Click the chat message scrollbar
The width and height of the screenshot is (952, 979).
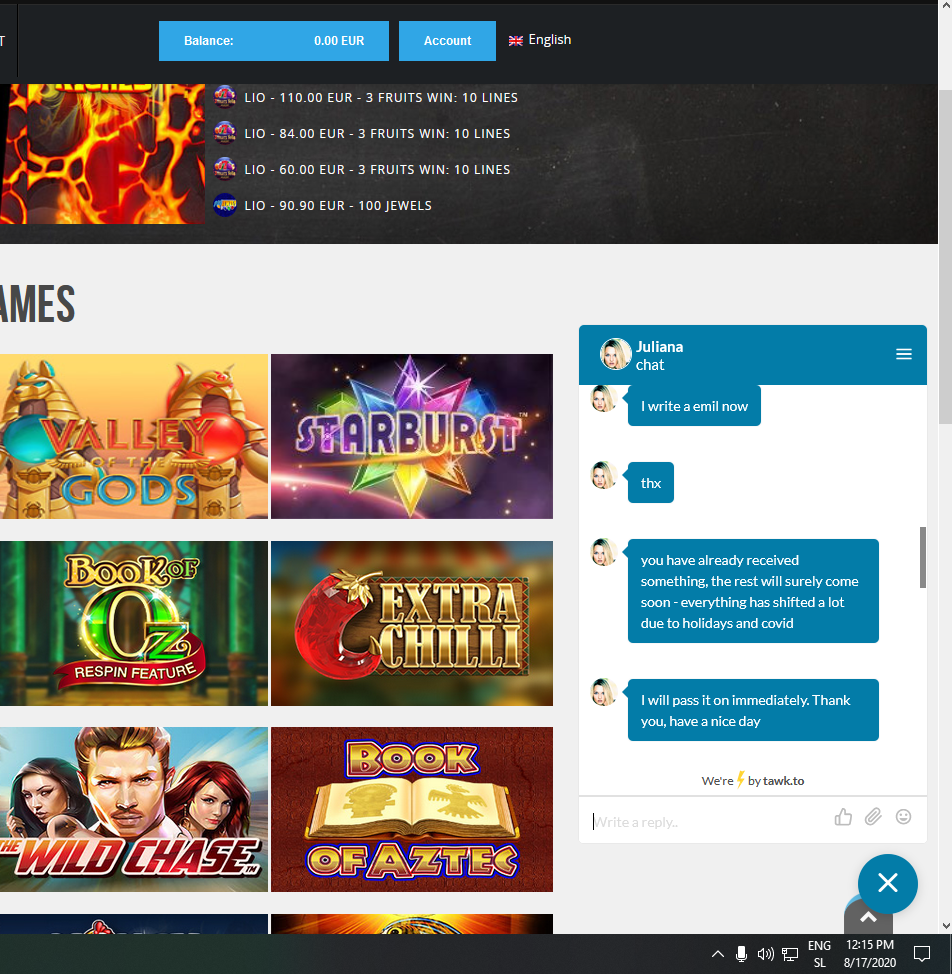coord(922,557)
